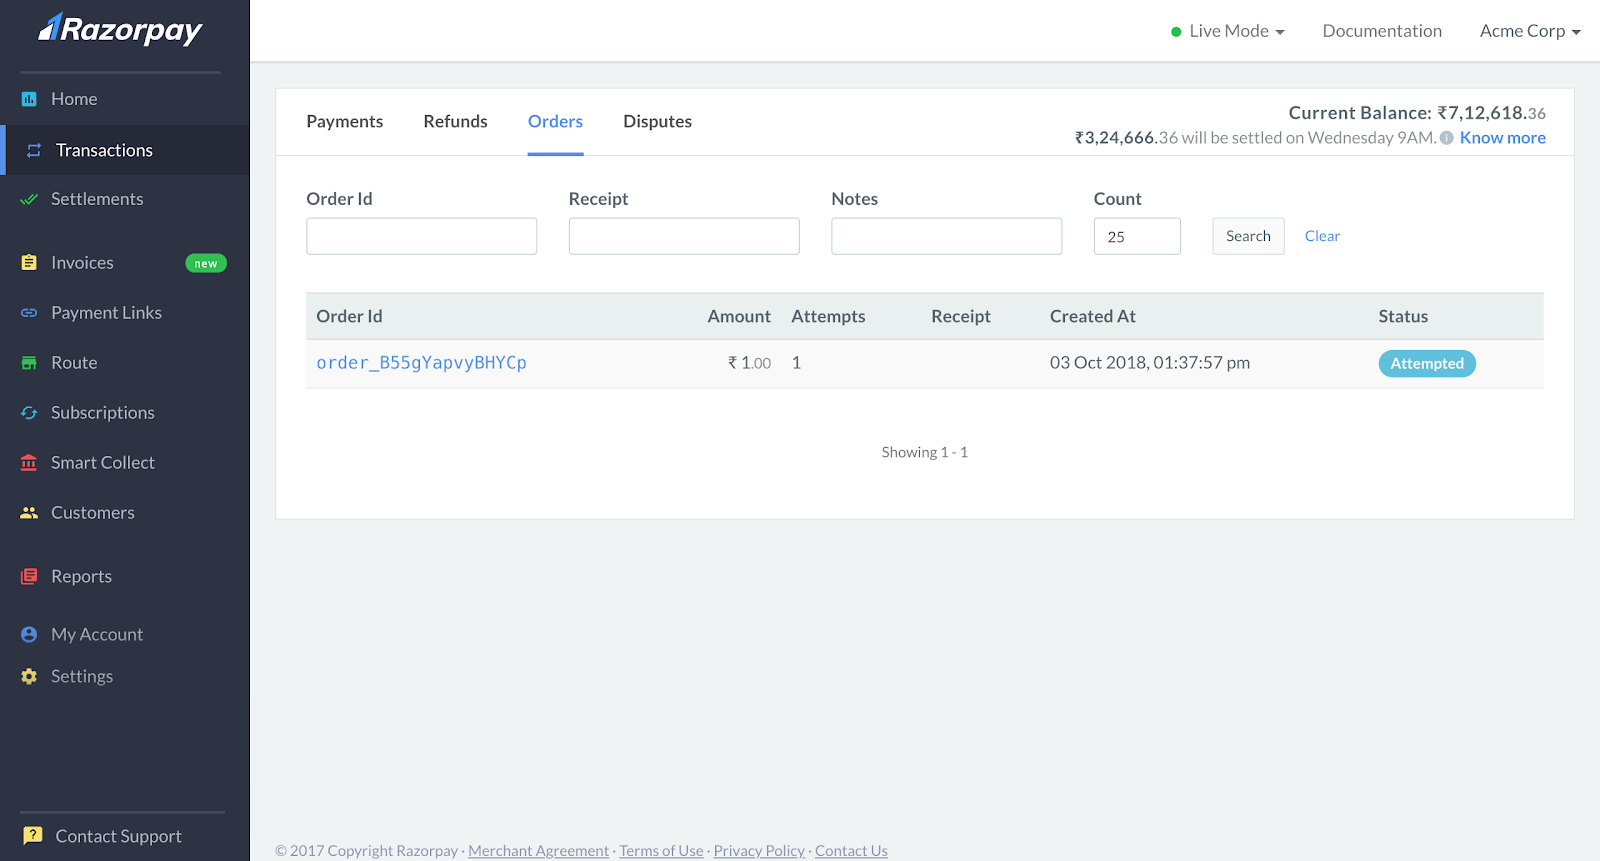Image resolution: width=1600 pixels, height=861 pixels.
Task: Click the Clear filters link
Action: [1322, 236]
